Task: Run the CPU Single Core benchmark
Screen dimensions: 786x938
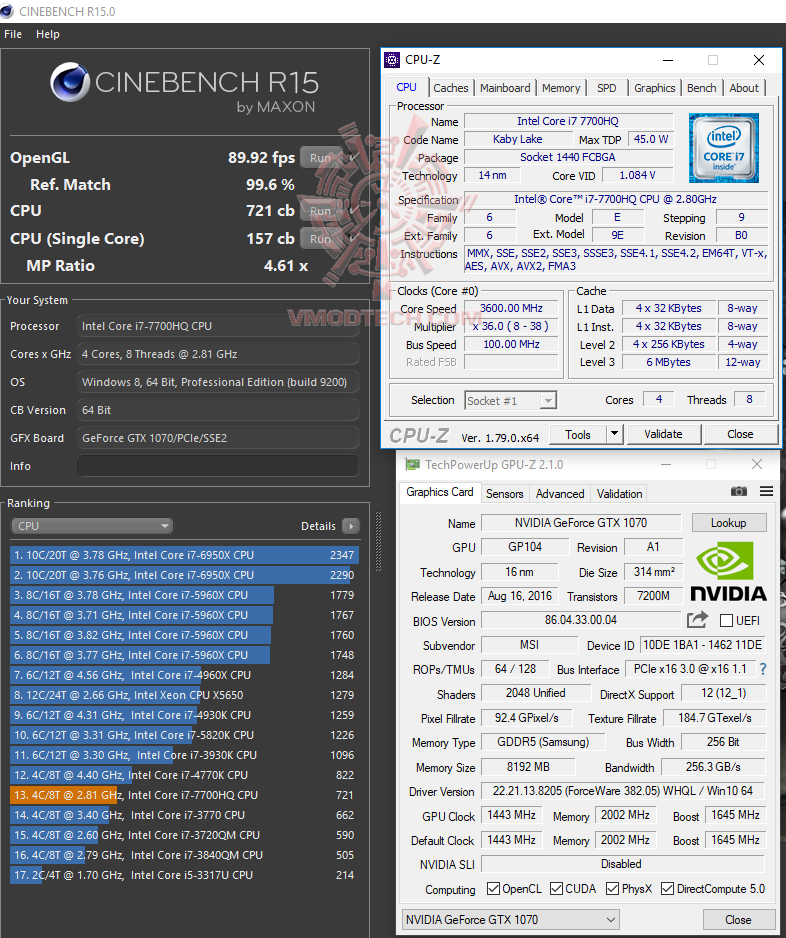Action: pos(321,238)
